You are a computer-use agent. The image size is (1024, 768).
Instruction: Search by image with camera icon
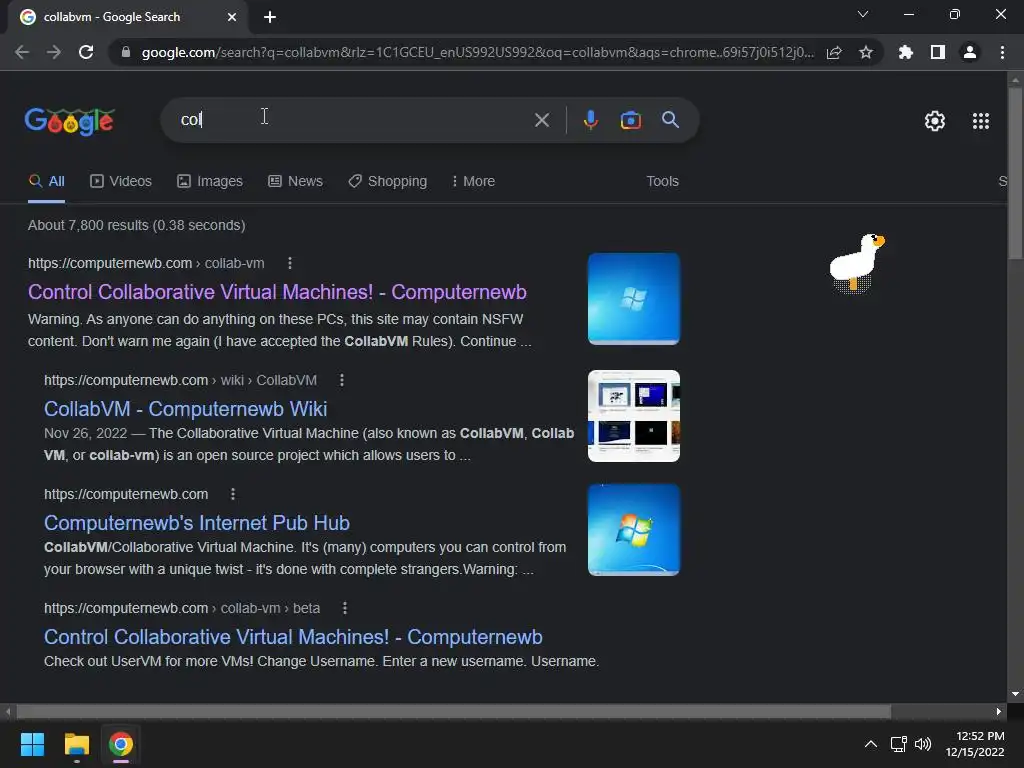click(x=630, y=120)
